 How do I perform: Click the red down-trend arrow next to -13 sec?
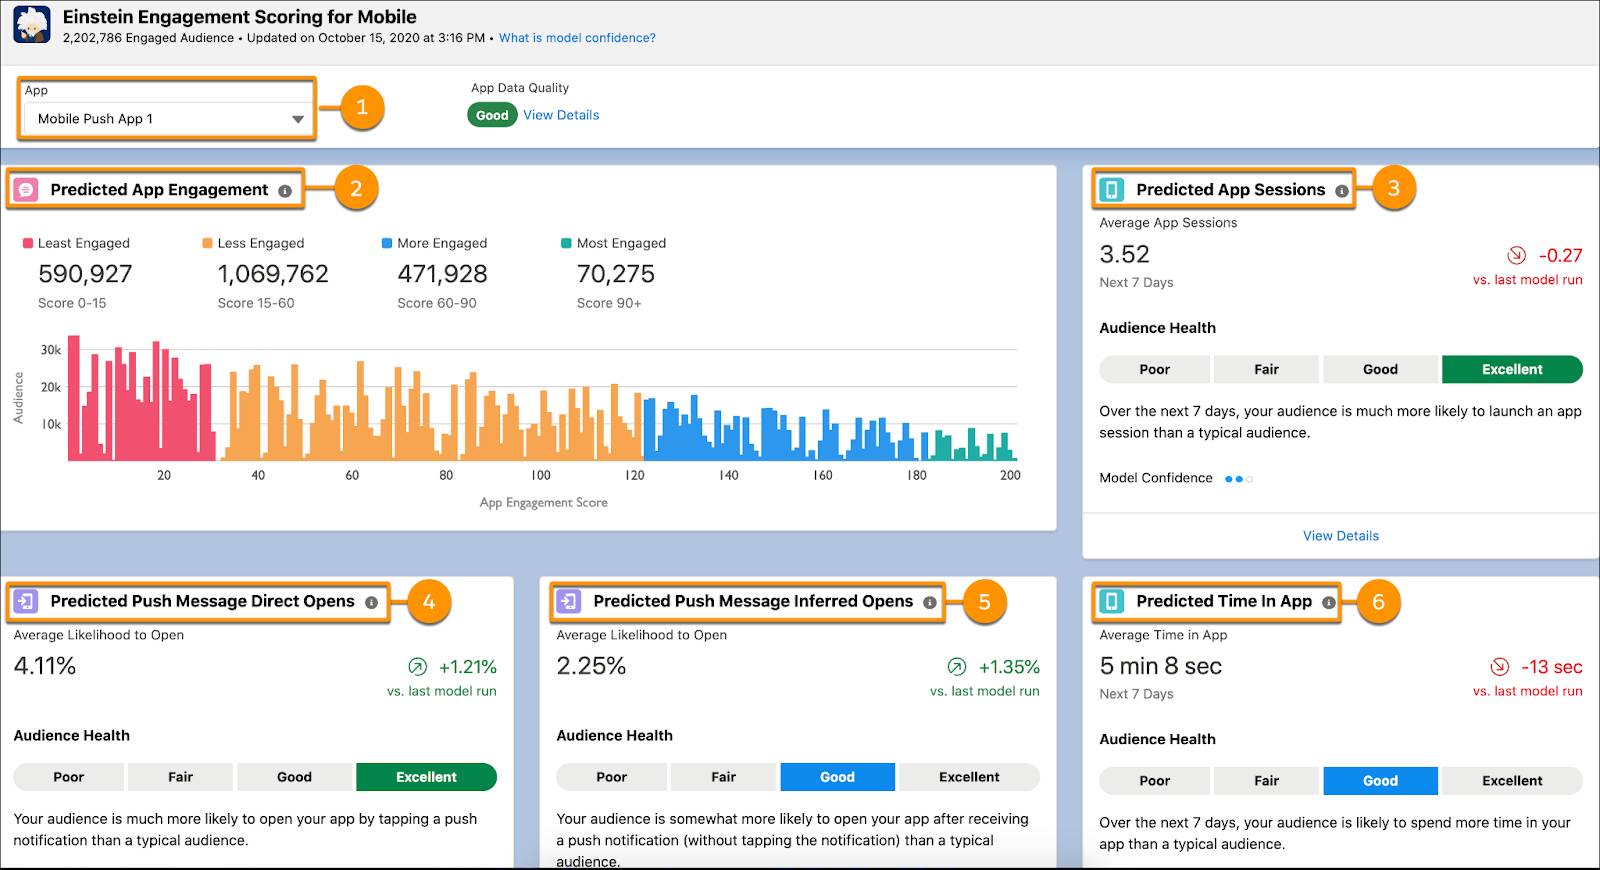click(x=1499, y=667)
